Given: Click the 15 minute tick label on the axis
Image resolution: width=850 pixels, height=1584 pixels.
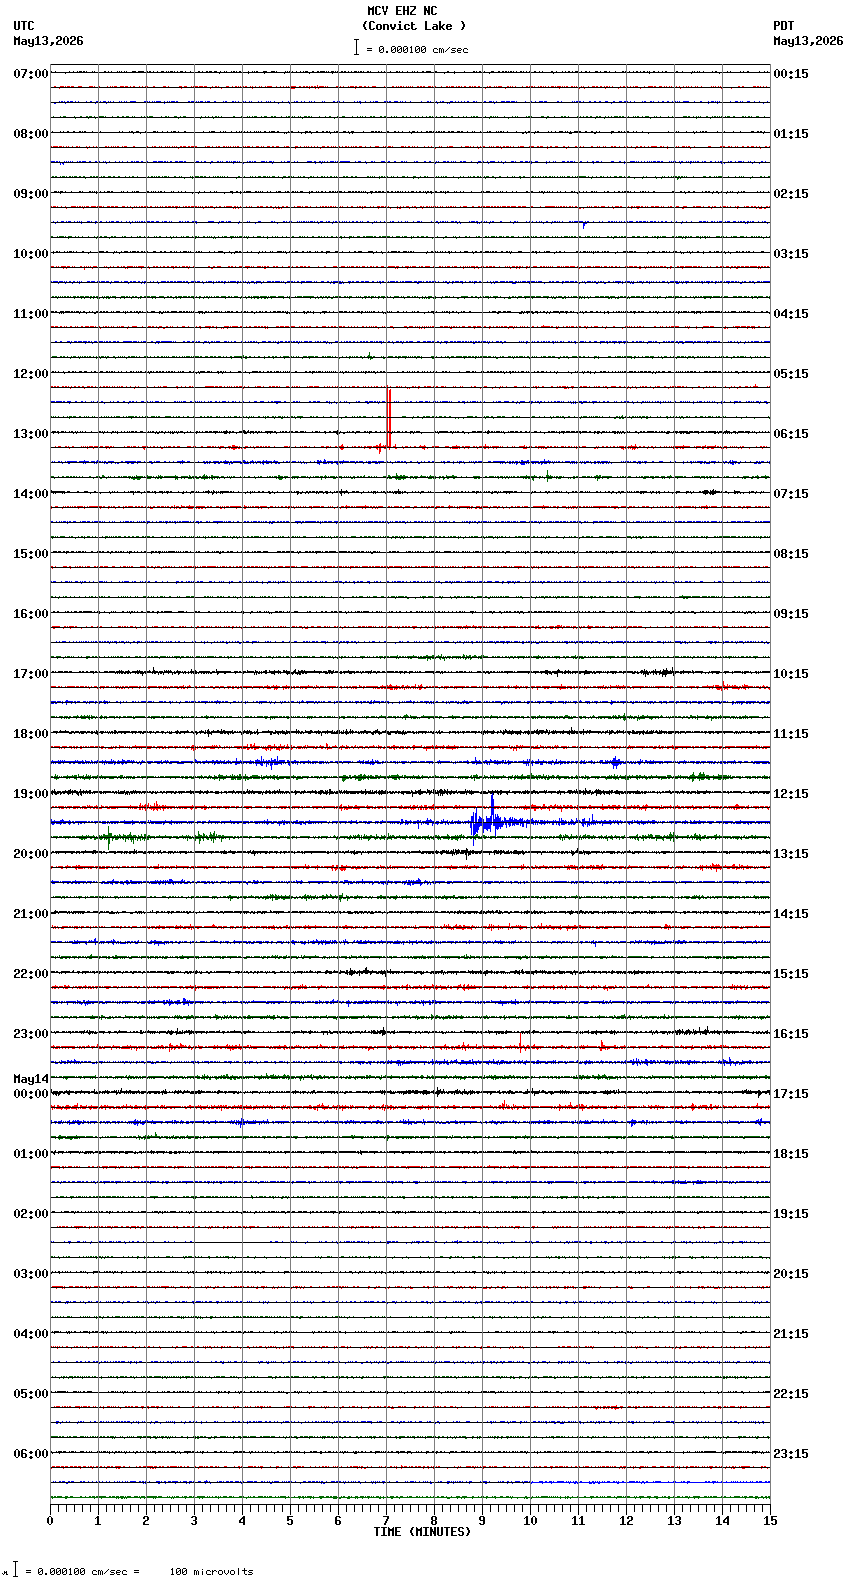Looking at the screenshot, I should 770,1521.
